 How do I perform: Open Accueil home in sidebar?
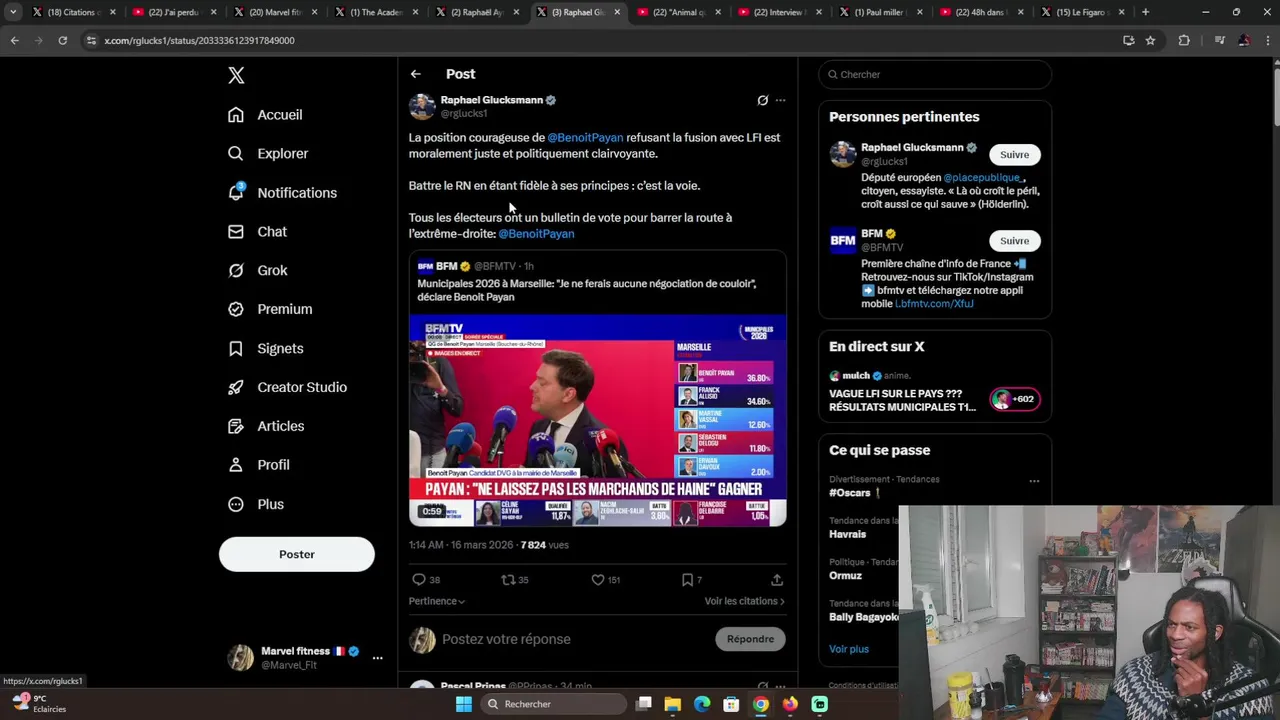(265, 115)
